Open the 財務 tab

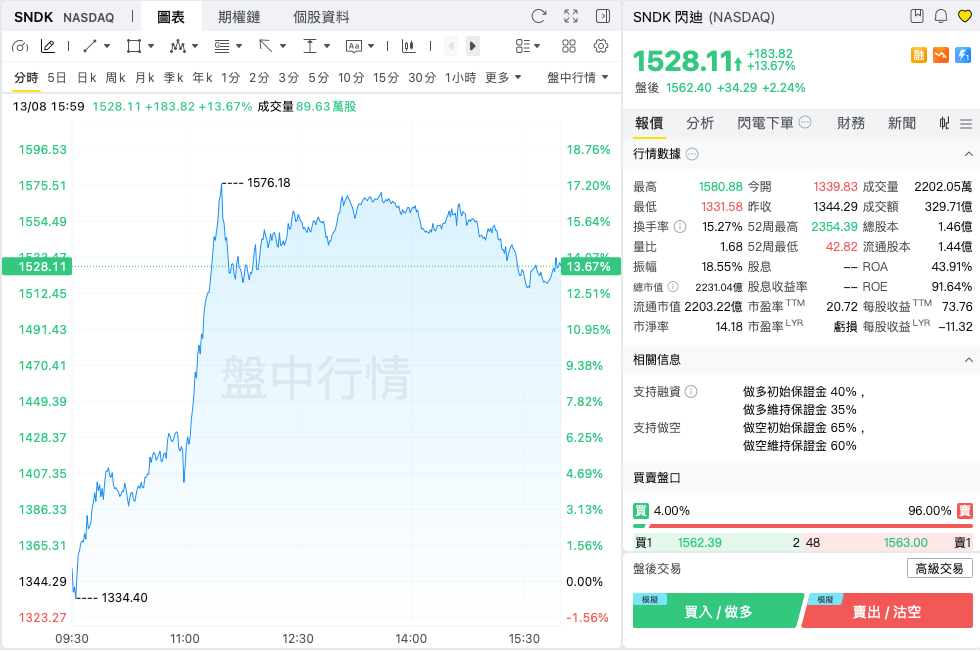[x=851, y=124]
